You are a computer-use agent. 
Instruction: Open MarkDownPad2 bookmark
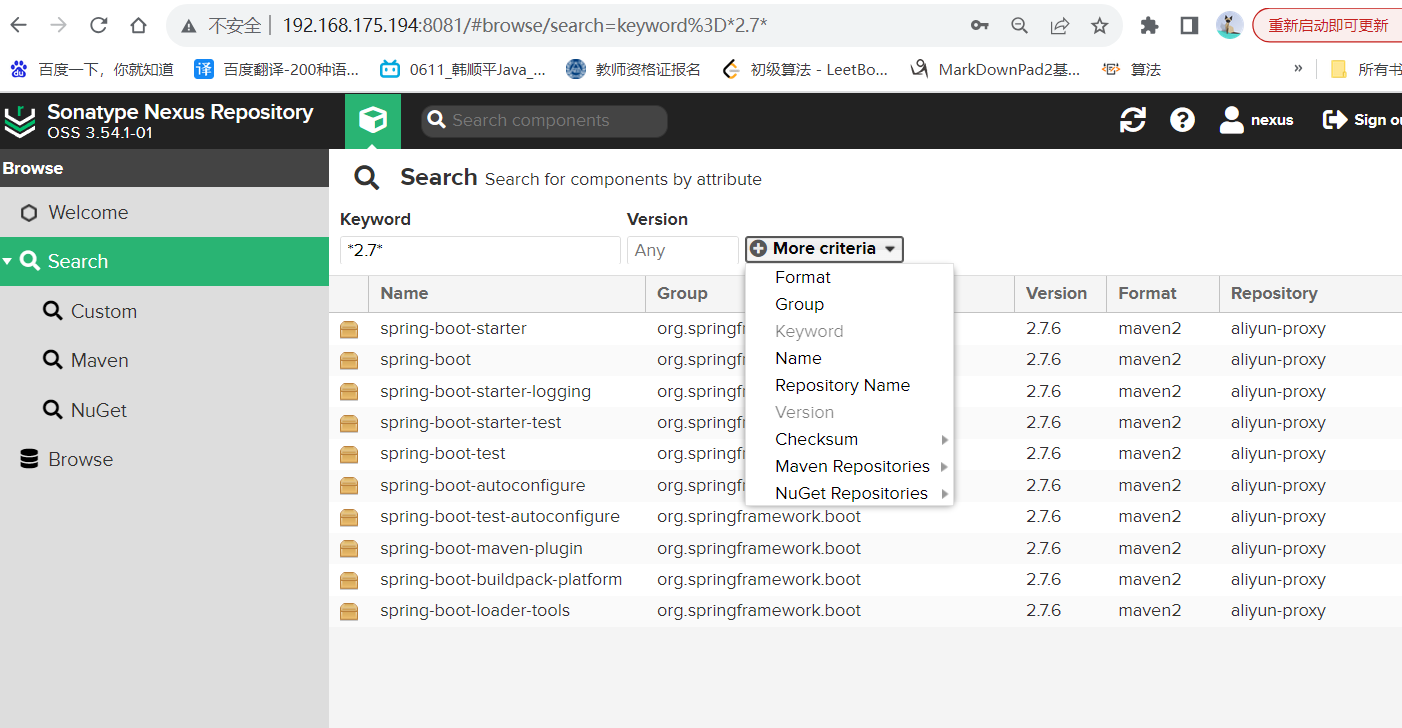click(x=995, y=69)
